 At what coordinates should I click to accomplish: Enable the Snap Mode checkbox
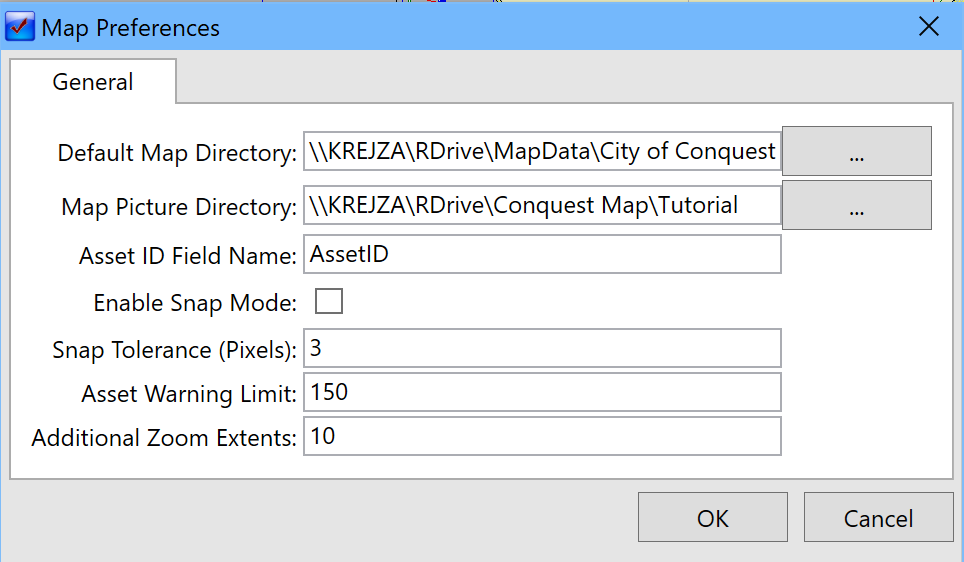tap(329, 301)
